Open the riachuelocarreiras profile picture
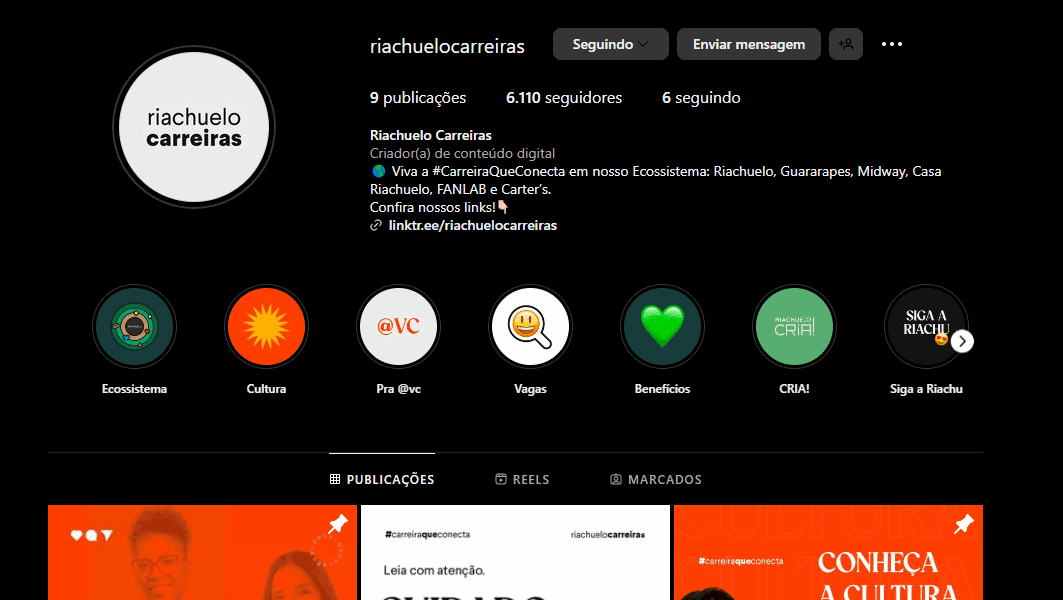 point(192,127)
